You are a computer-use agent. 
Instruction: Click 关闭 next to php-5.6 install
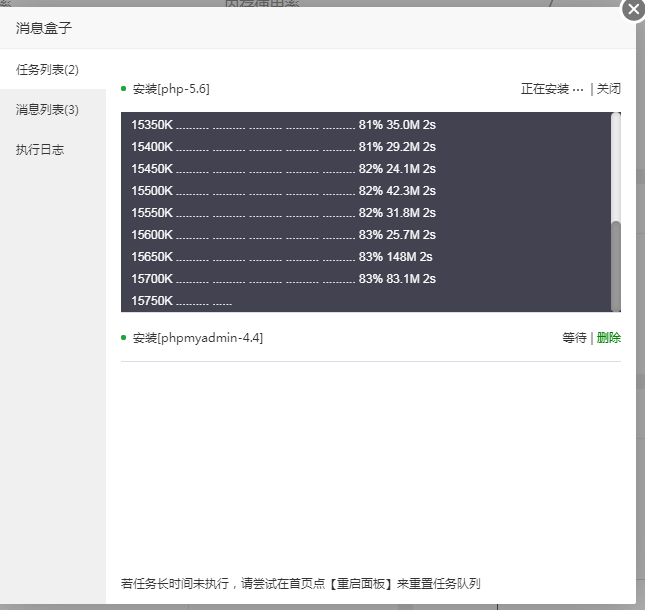coord(608,89)
